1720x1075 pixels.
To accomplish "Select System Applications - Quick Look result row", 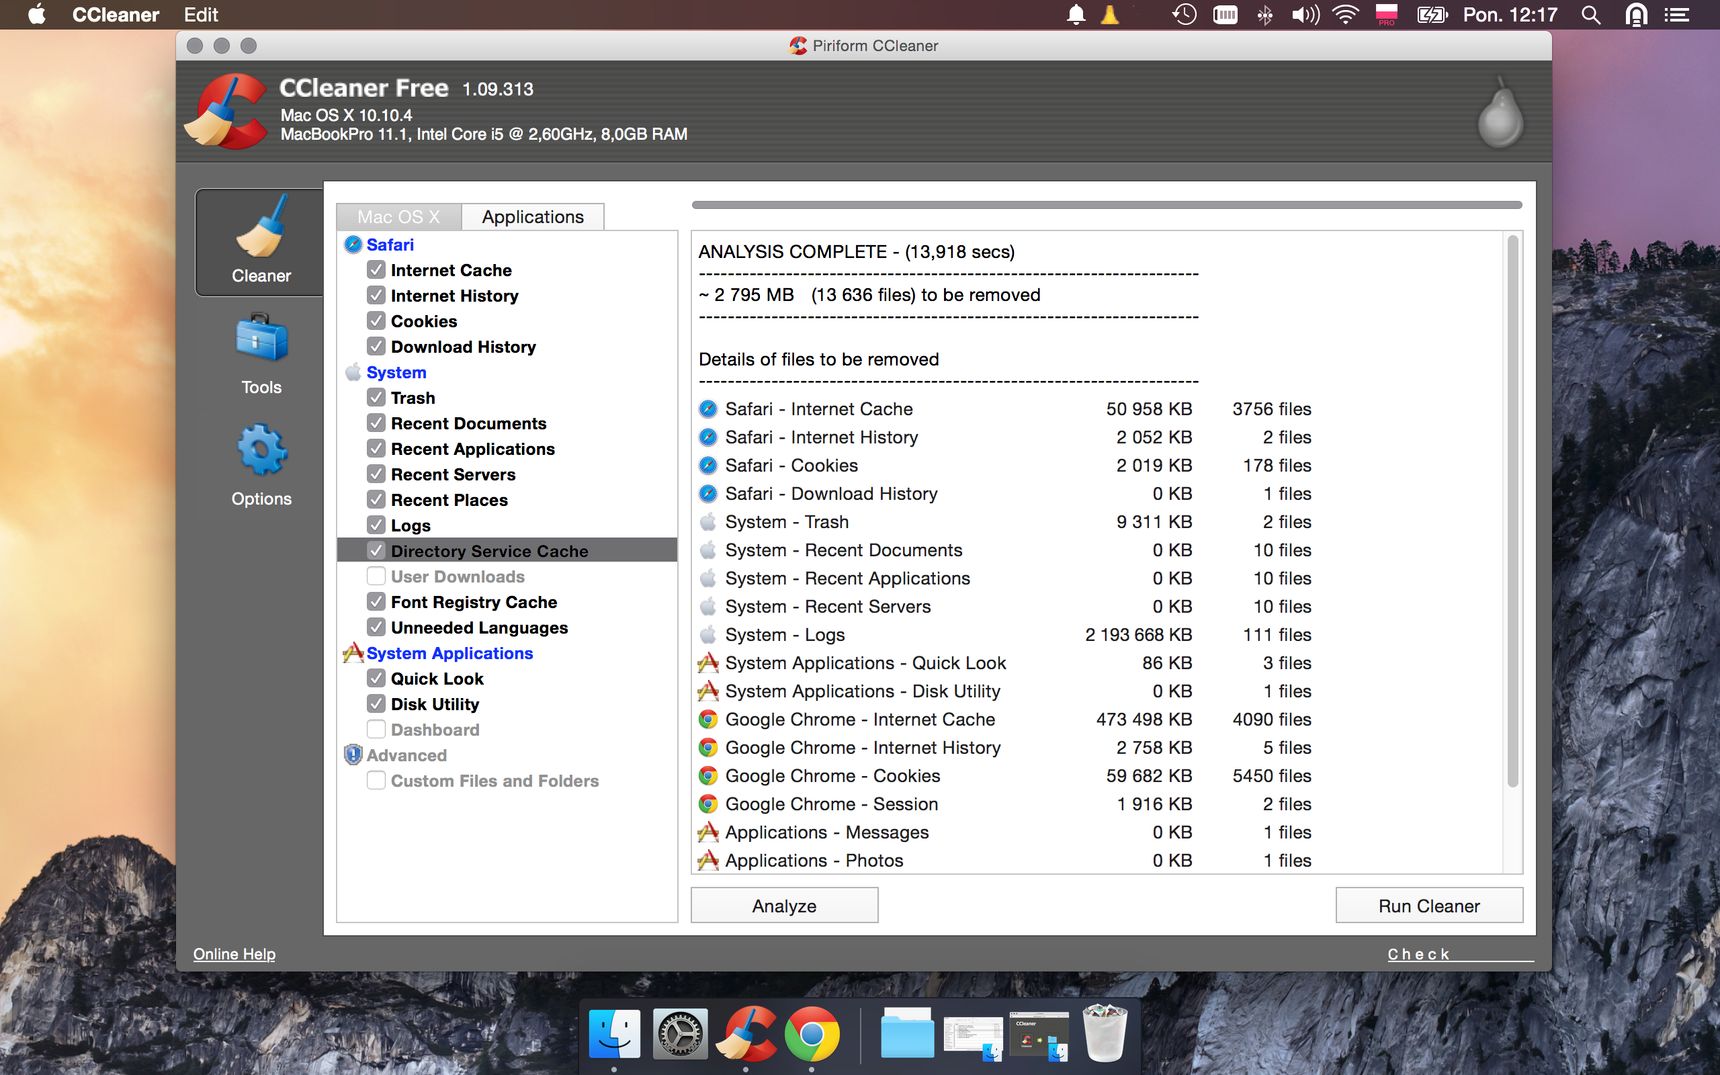I will [x=1005, y=663].
